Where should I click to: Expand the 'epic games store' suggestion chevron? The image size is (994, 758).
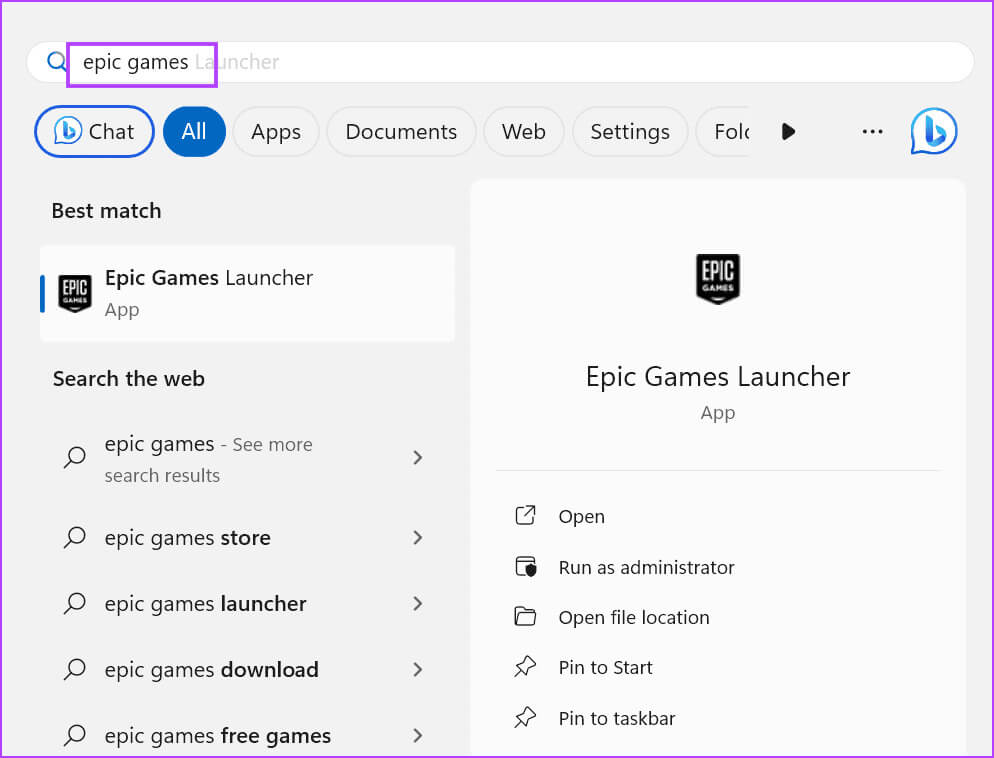pyautogui.click(x=418, y=538)
